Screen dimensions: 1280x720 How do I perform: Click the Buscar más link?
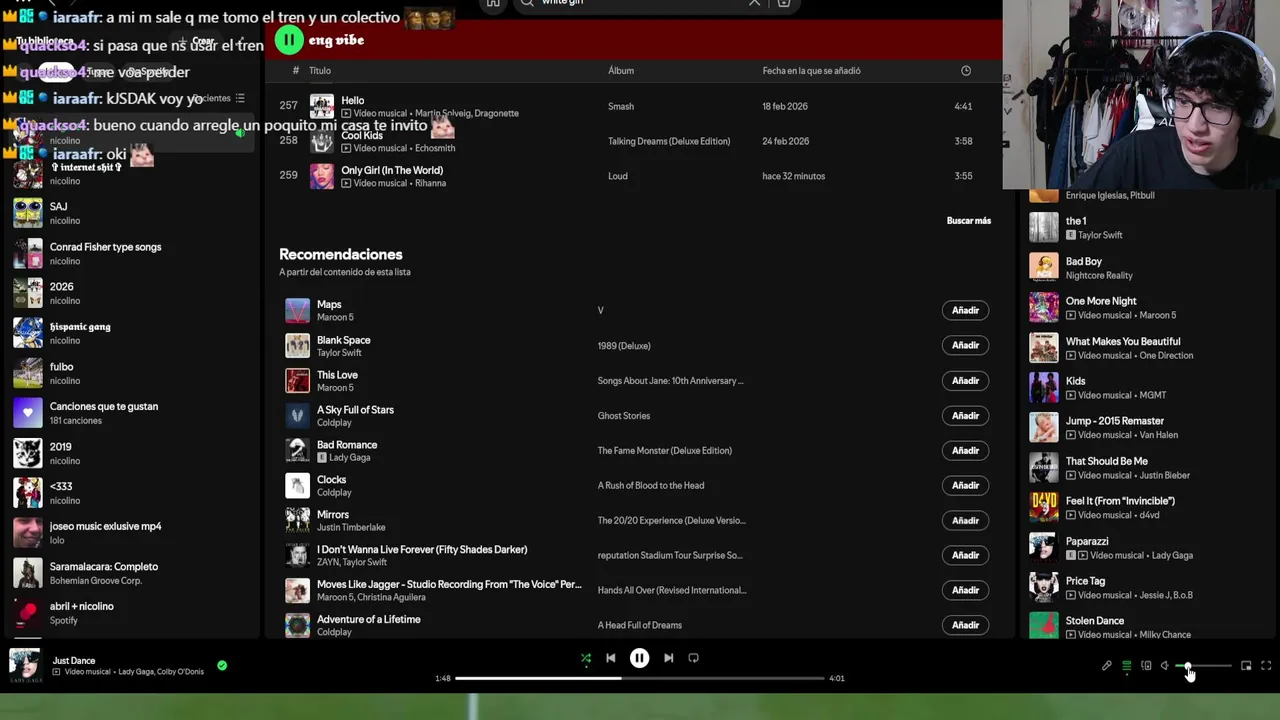968,221
